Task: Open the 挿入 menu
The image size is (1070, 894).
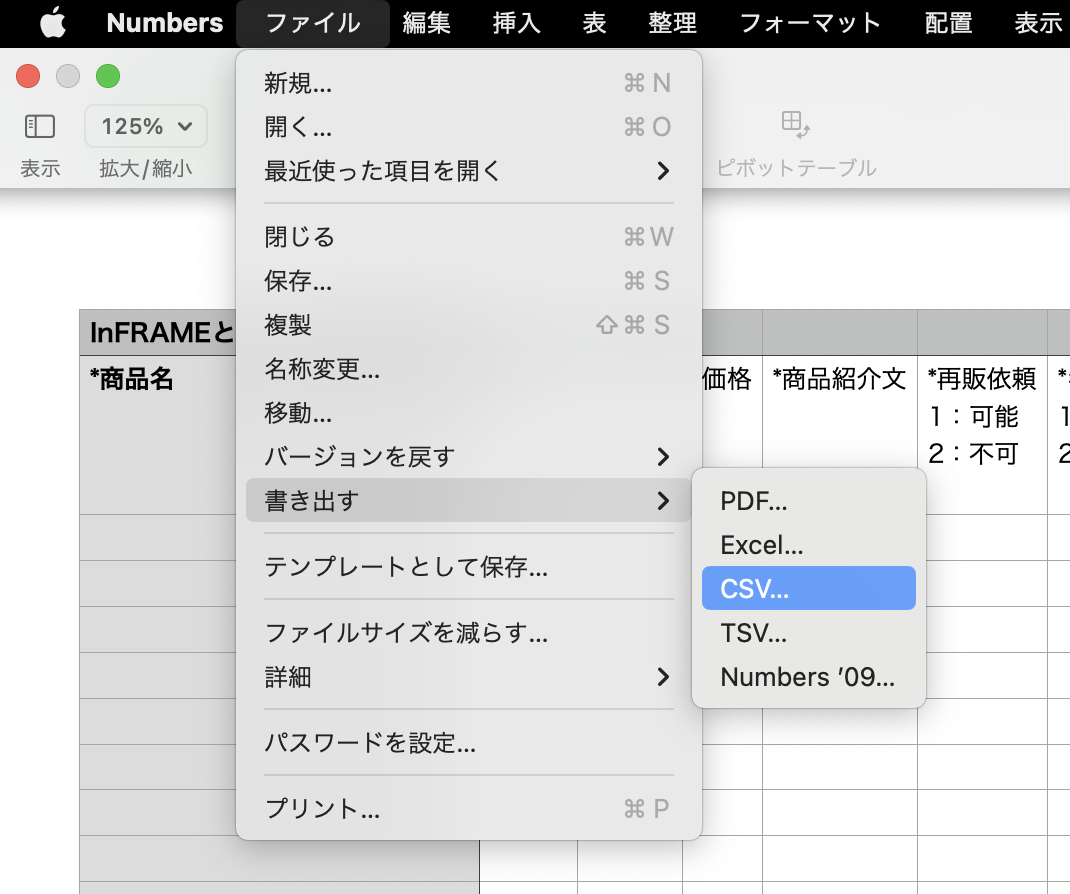Action: (x=515, y=23)
